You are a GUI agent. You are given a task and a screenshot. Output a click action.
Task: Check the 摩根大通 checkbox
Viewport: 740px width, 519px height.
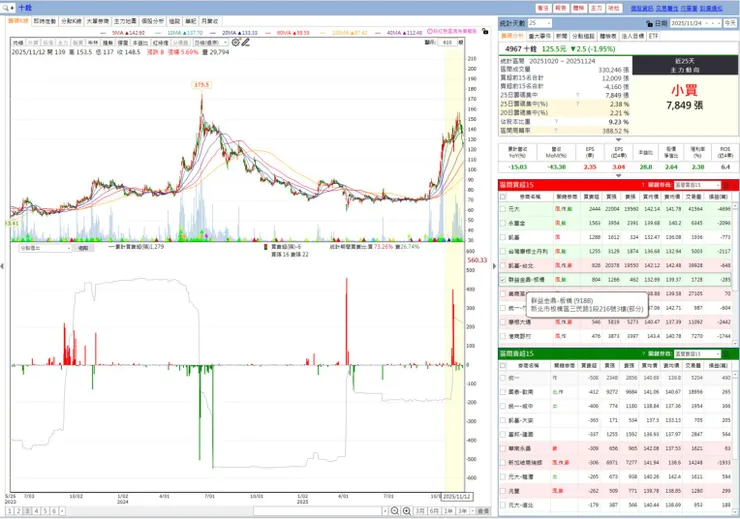click(x=503, y=322)
